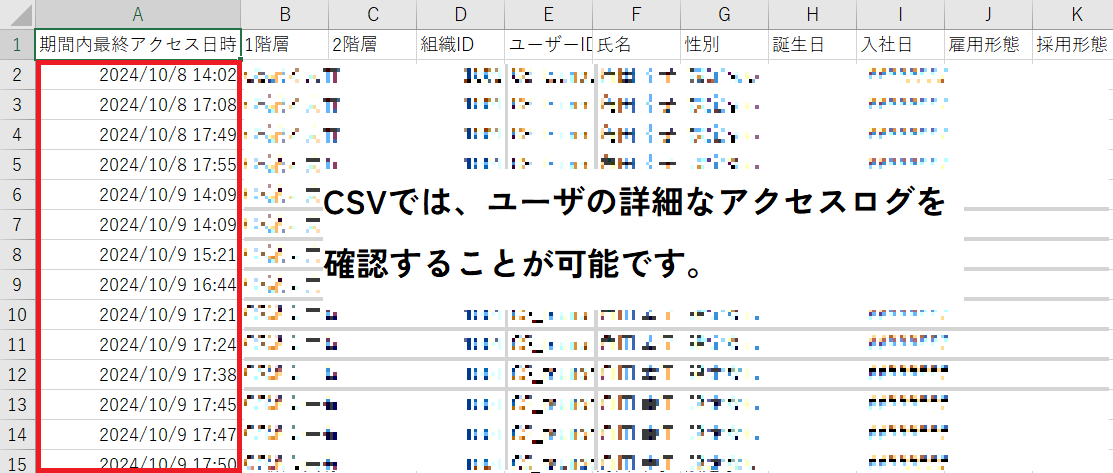Select column E header
This screenshot has width=1113, height=473.
[549, 14]
